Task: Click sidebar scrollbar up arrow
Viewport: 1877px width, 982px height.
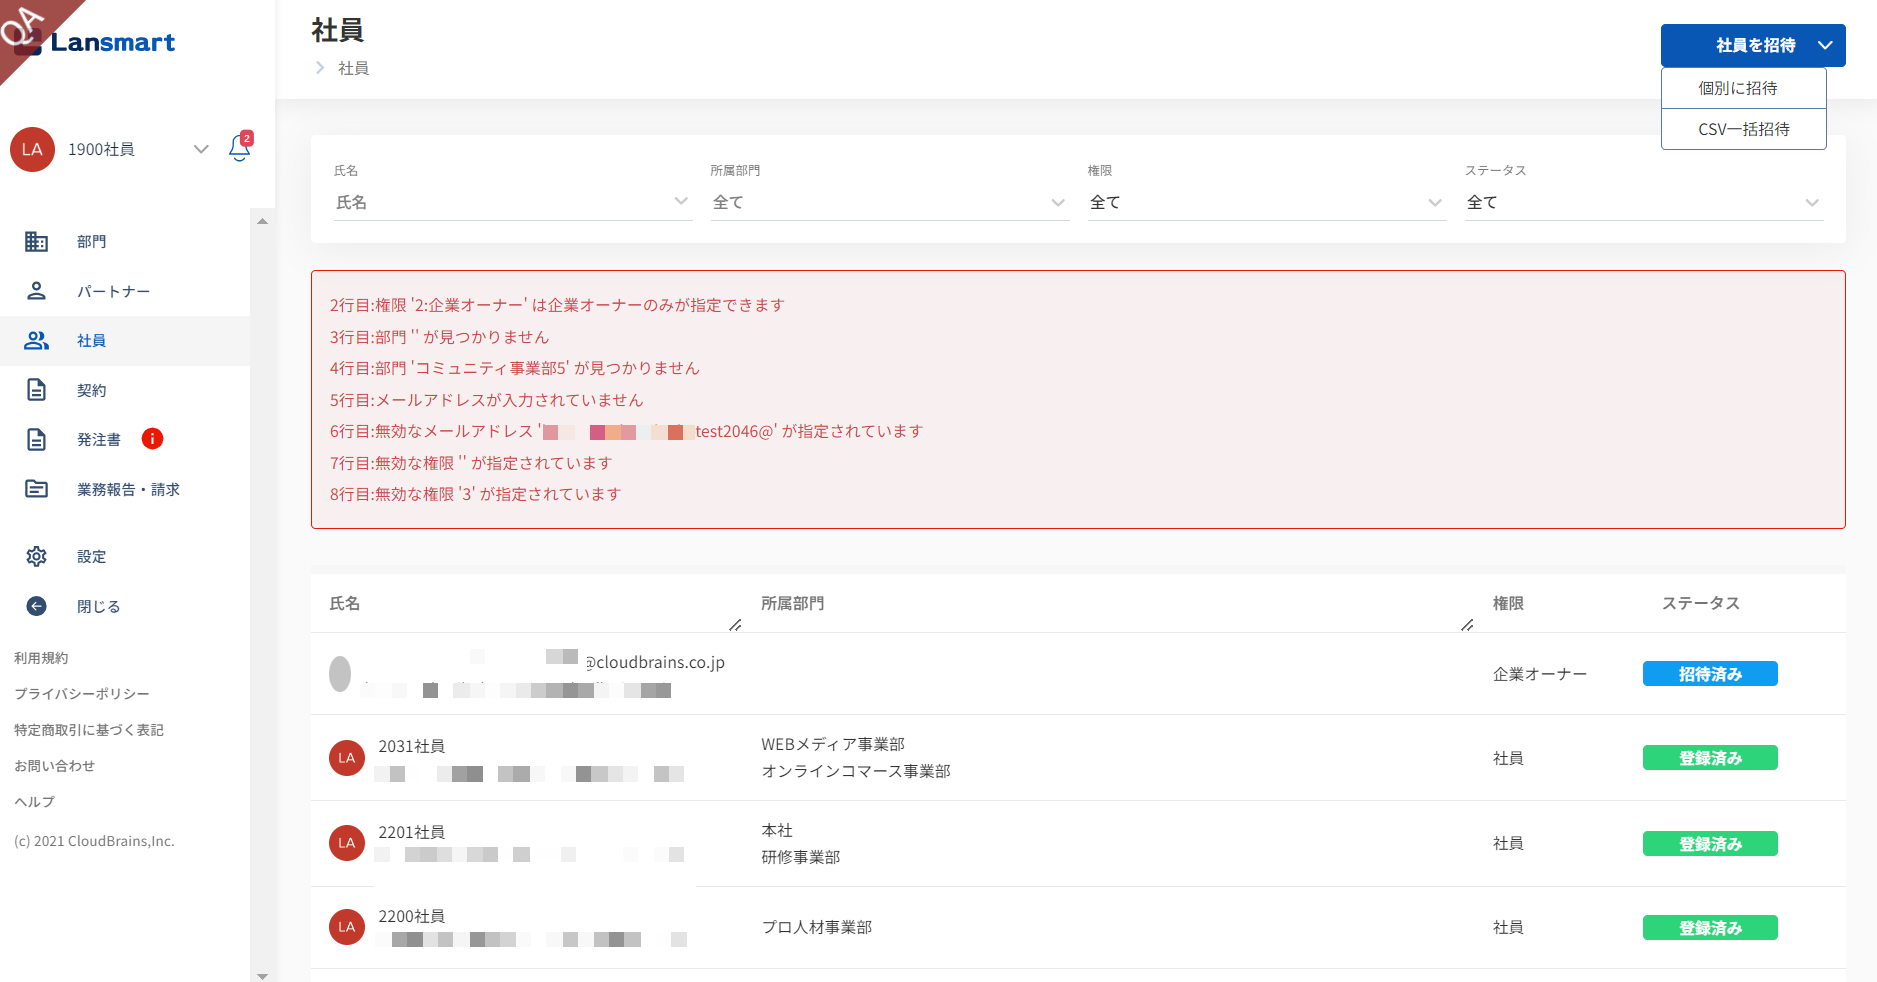Action: click(262, 221)
